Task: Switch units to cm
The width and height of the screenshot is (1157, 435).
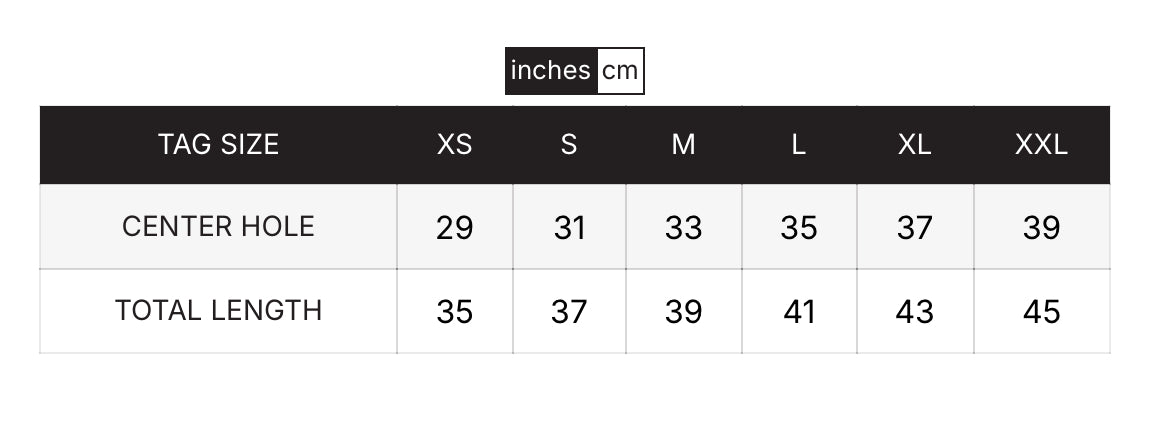Action: coord(620,71)
